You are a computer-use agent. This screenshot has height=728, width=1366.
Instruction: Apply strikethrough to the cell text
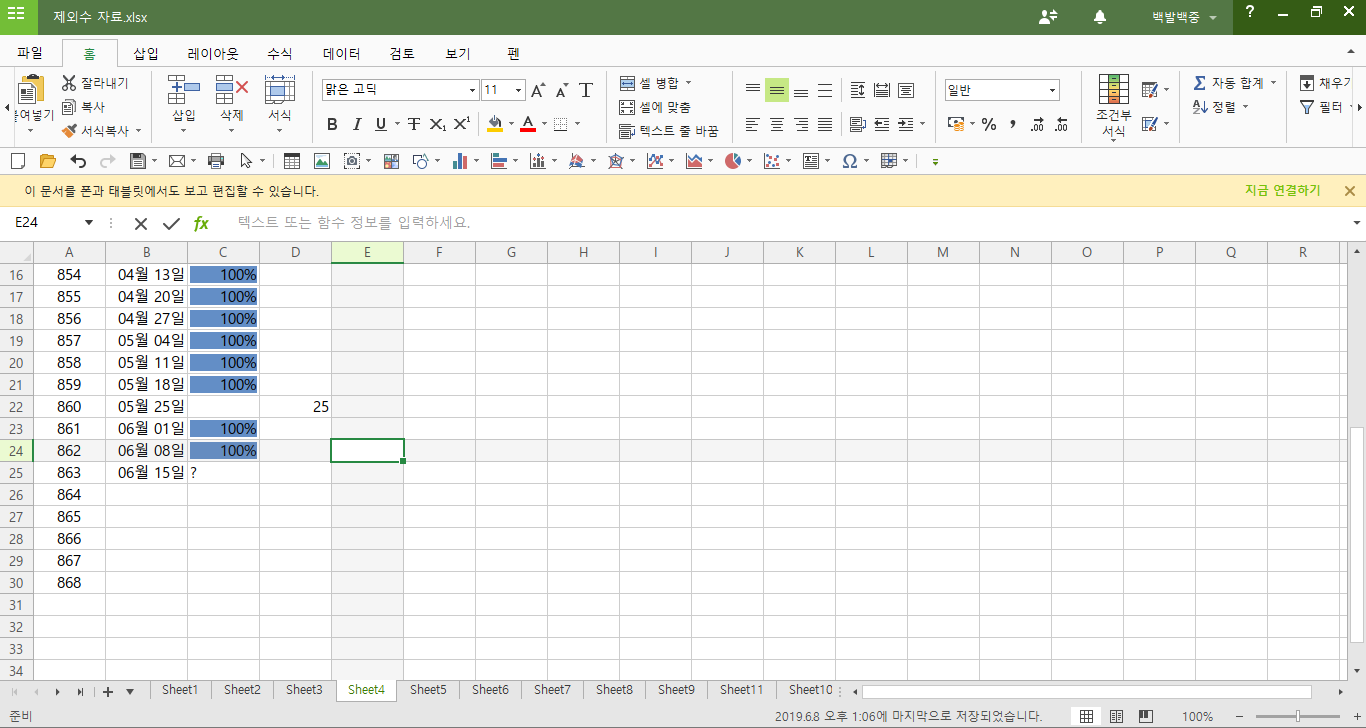pos(413,125)
